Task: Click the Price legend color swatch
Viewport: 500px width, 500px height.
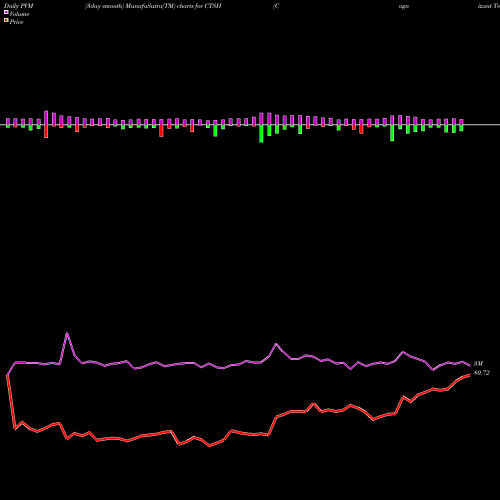Action: pos(6,20)
